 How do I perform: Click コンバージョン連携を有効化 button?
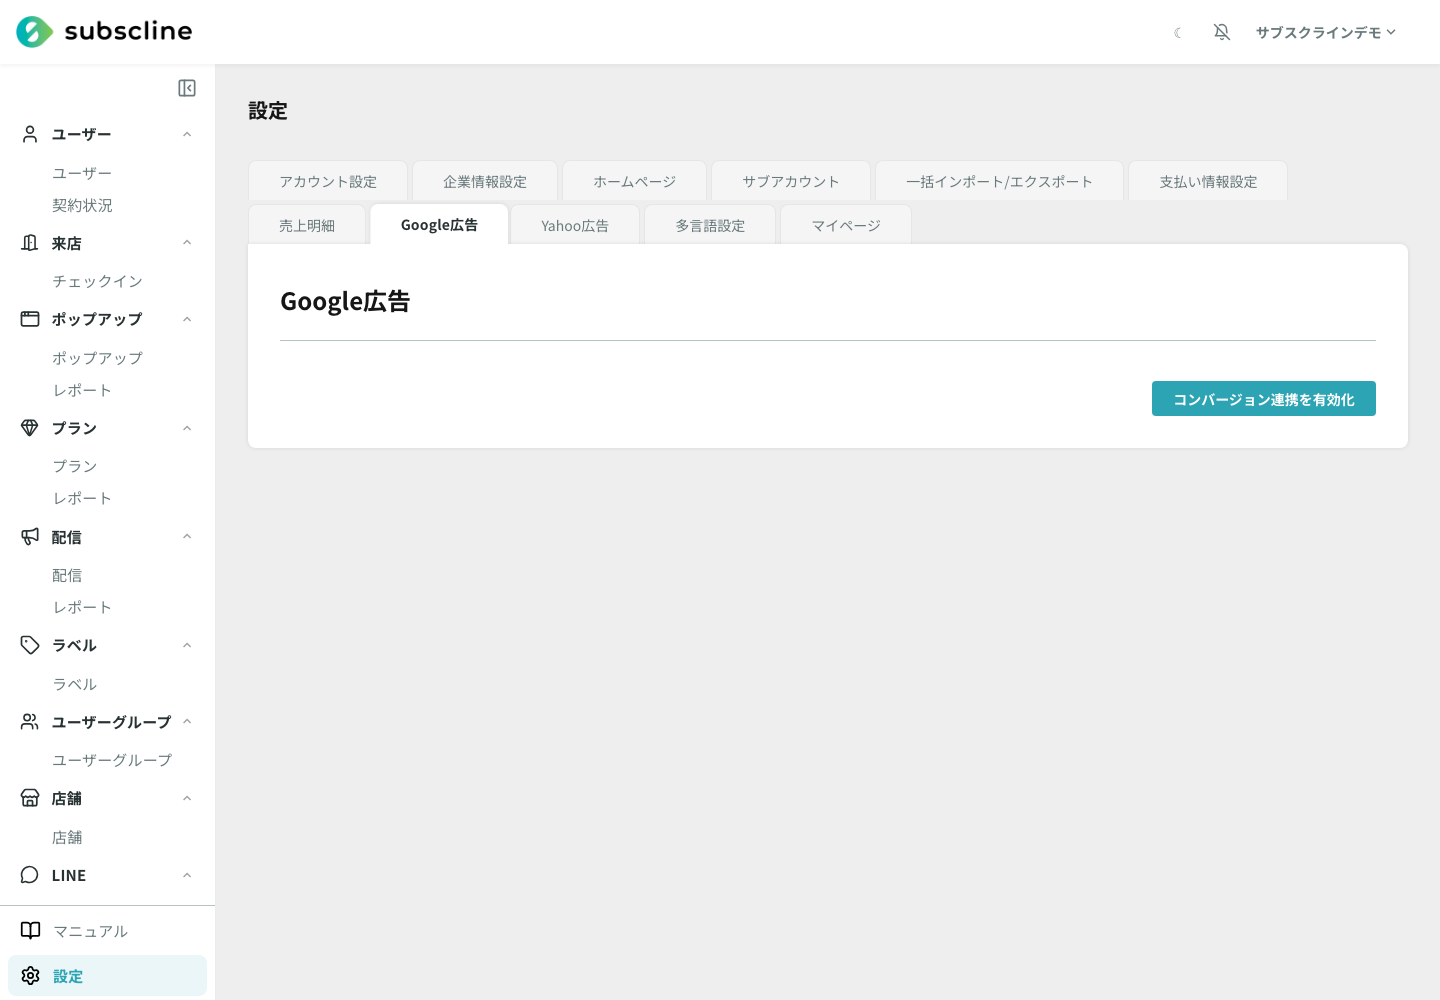pos(1264,399)
